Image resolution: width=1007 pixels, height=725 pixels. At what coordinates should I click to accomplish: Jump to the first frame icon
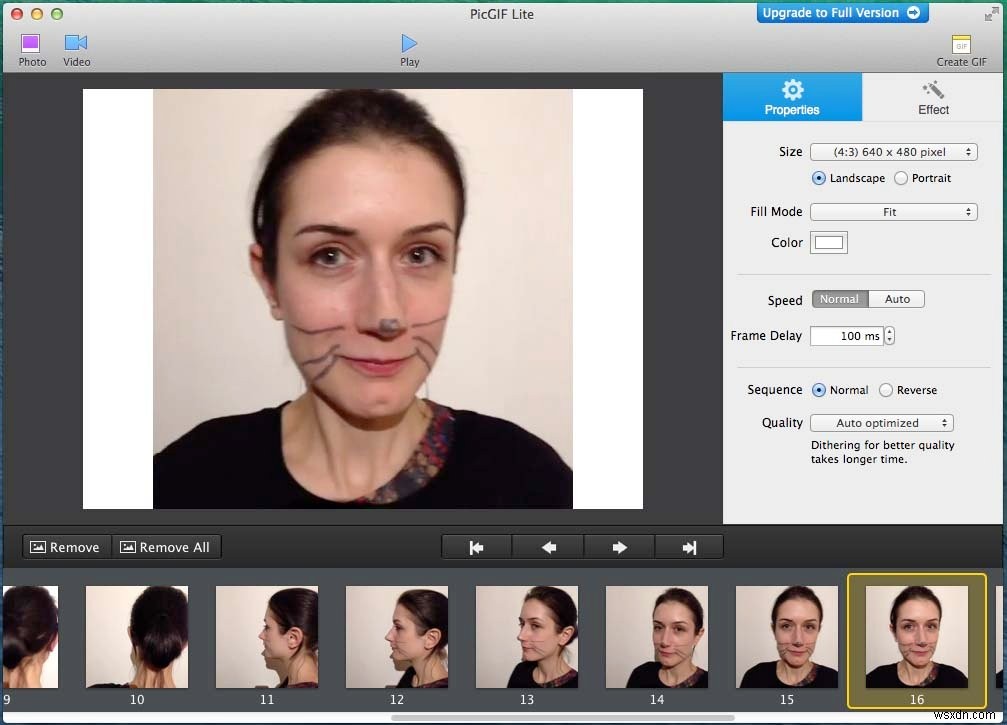pos(476,546)
